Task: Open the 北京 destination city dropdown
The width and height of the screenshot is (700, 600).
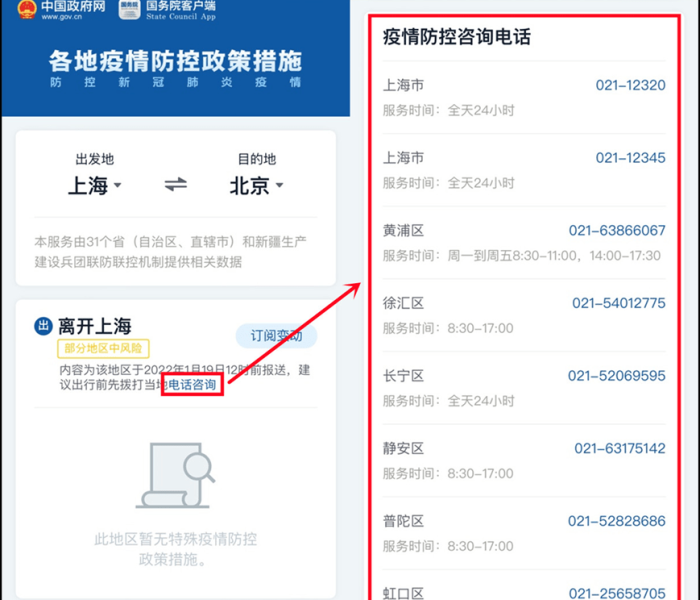Action: click(256, 186)
